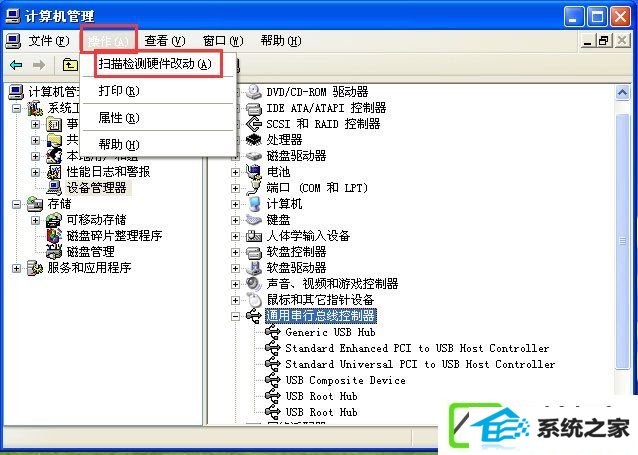
Task: Collapse the 存储 tree node
Action: click(x=16, y=204)
